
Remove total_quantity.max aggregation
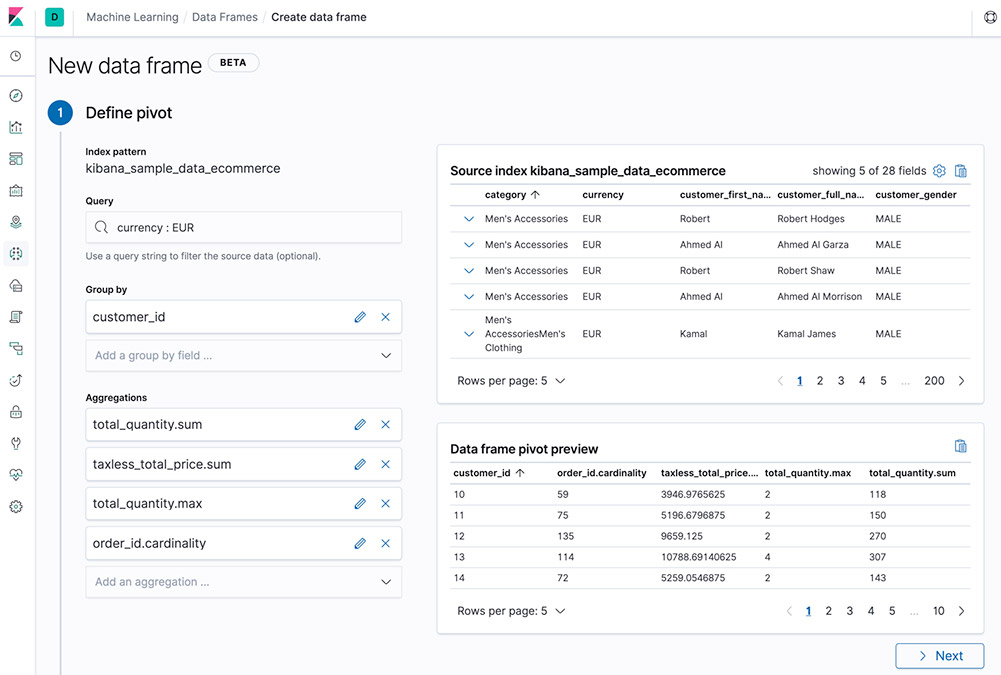click(386, 504)
